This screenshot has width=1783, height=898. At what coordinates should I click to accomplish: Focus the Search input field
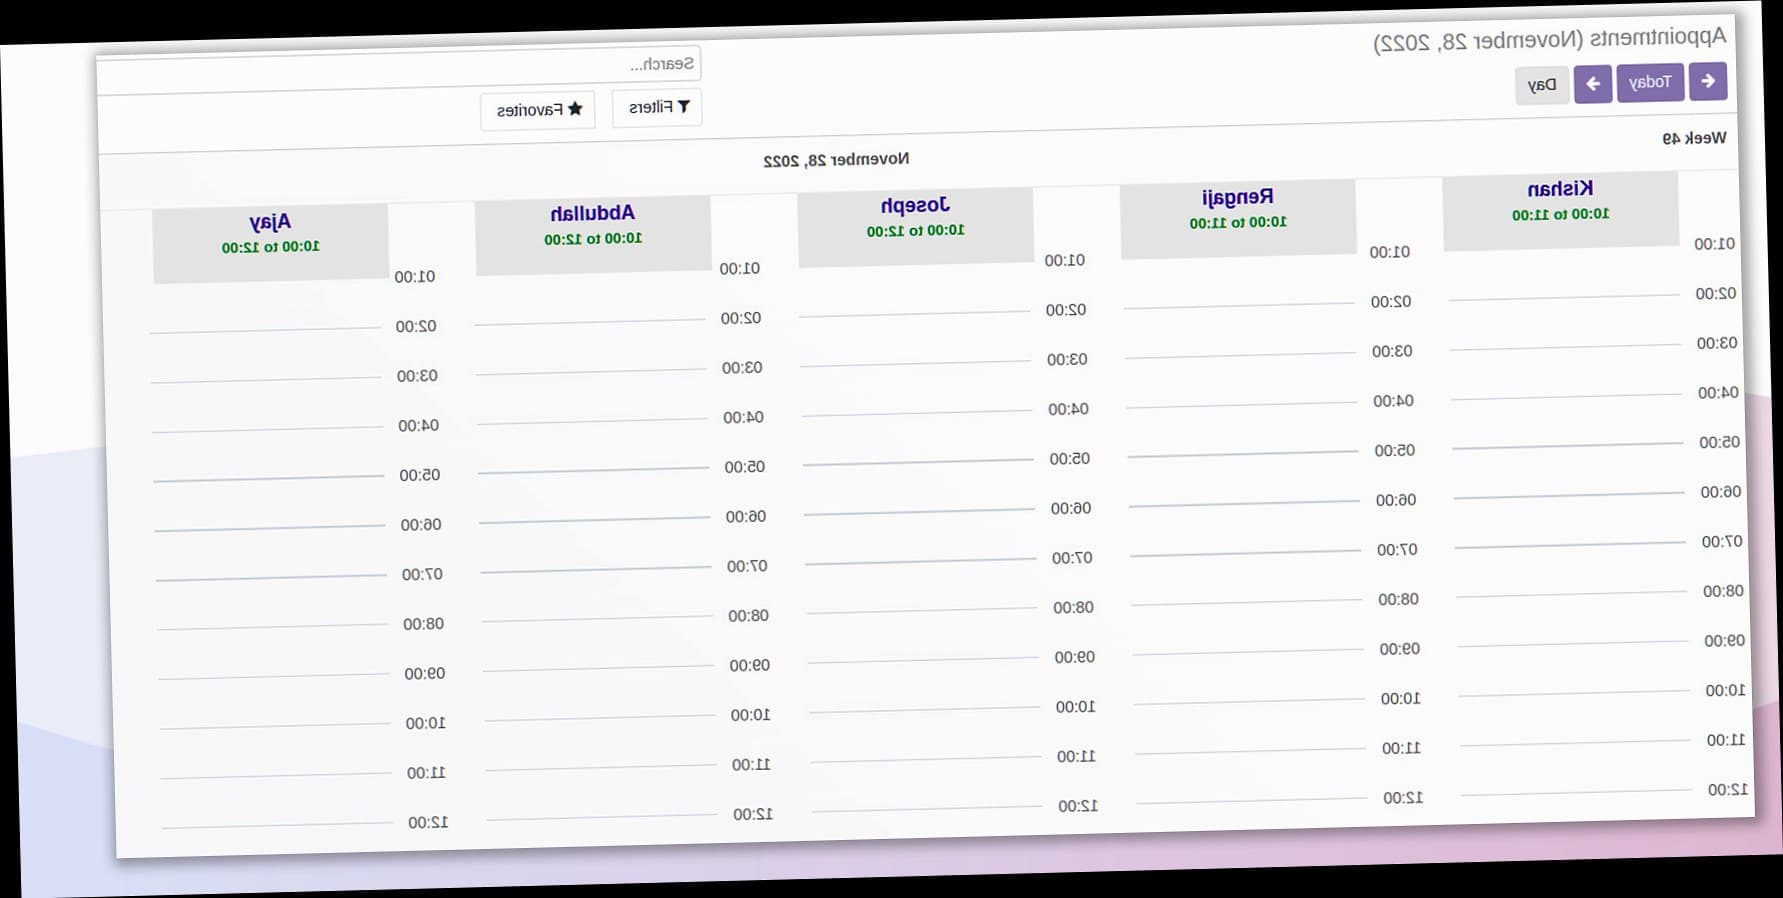coord(400,67)
